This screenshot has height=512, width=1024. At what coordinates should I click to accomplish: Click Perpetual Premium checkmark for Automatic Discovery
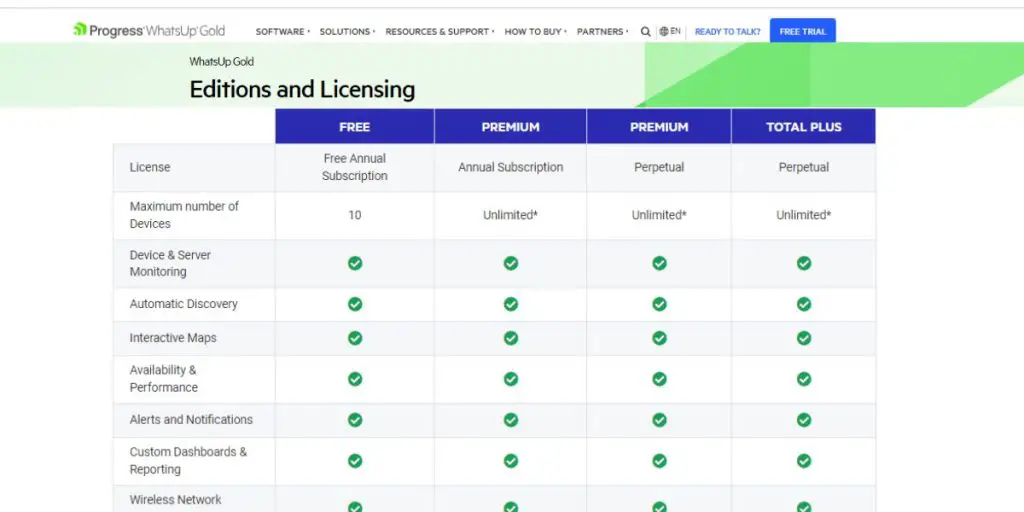pyautogui.click(x=660, y=304)
